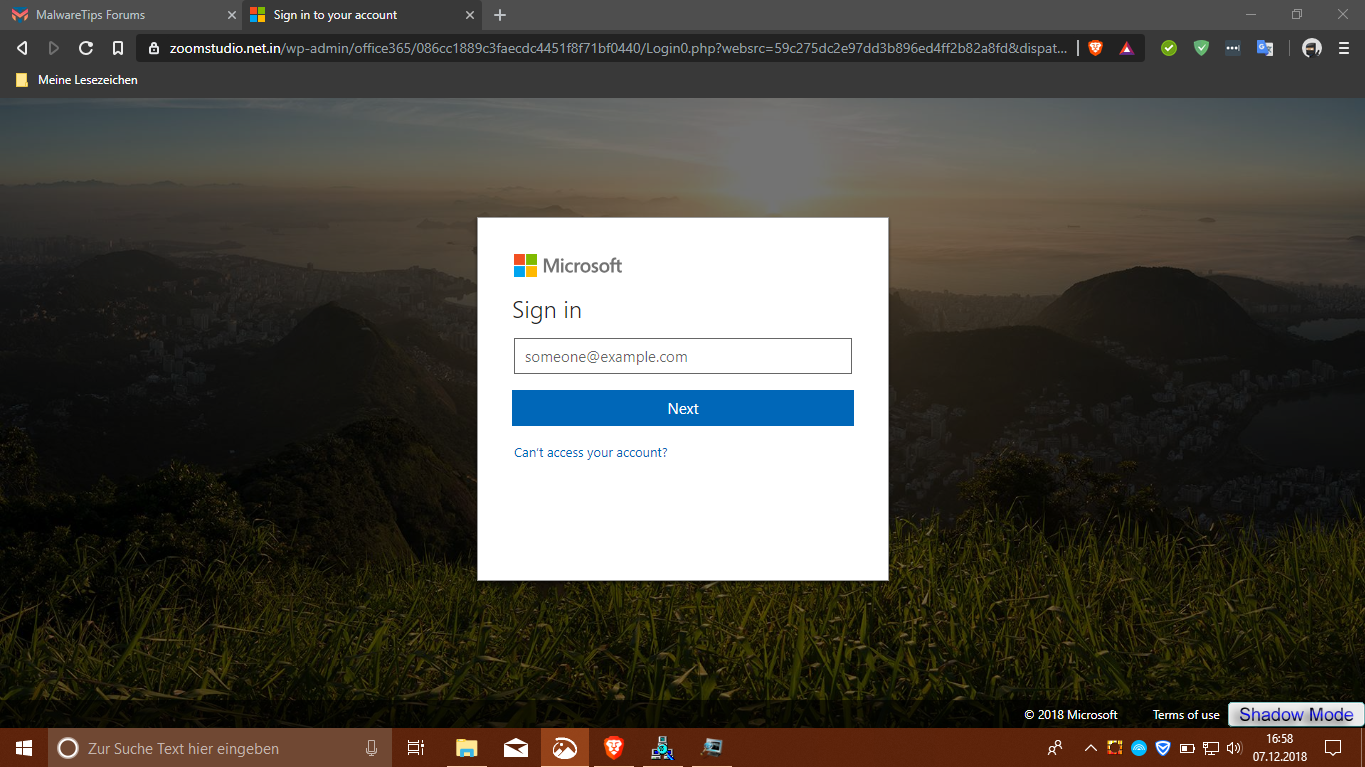Image resolution: width=1365 pixels, height=767 pixels.
Task: Open Task View in the taskbar
Action: [x=416, y=747]
